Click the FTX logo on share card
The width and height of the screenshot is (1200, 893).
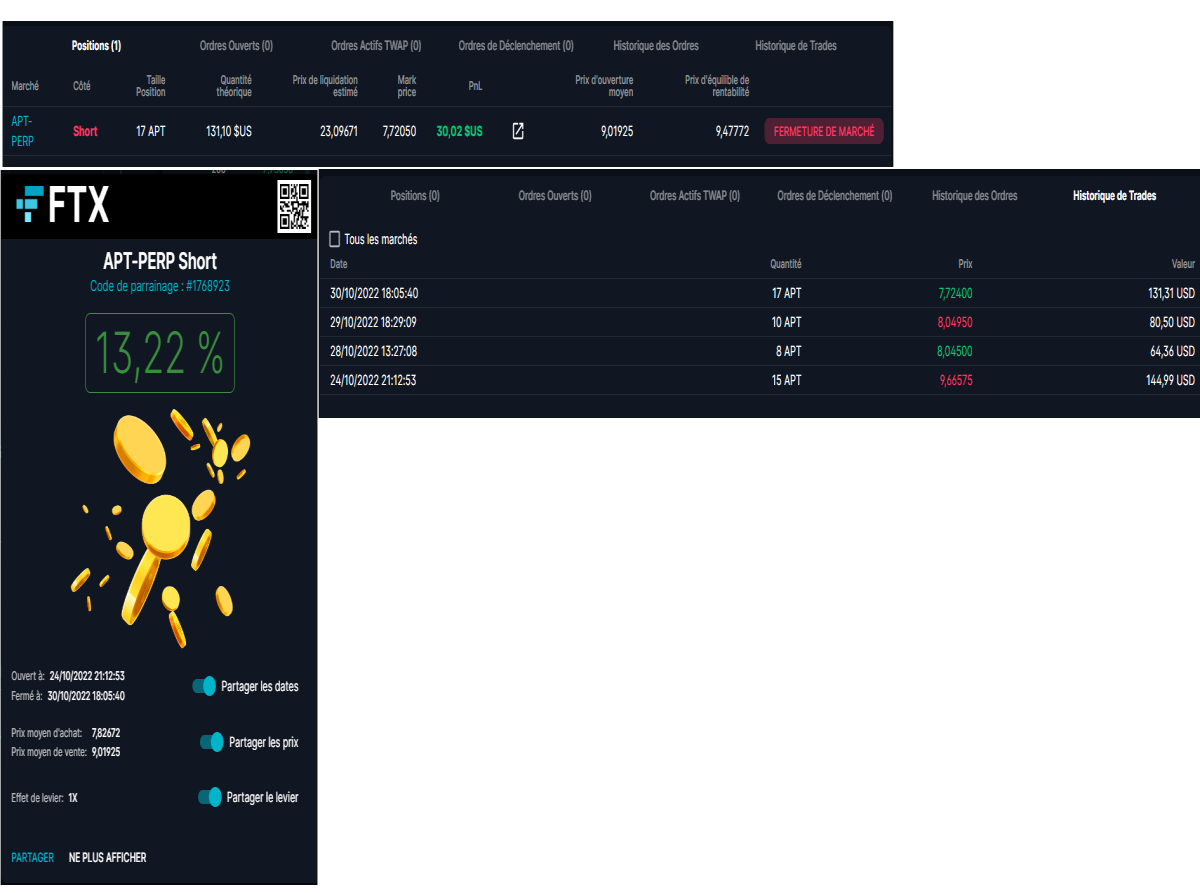coord(63,205)
